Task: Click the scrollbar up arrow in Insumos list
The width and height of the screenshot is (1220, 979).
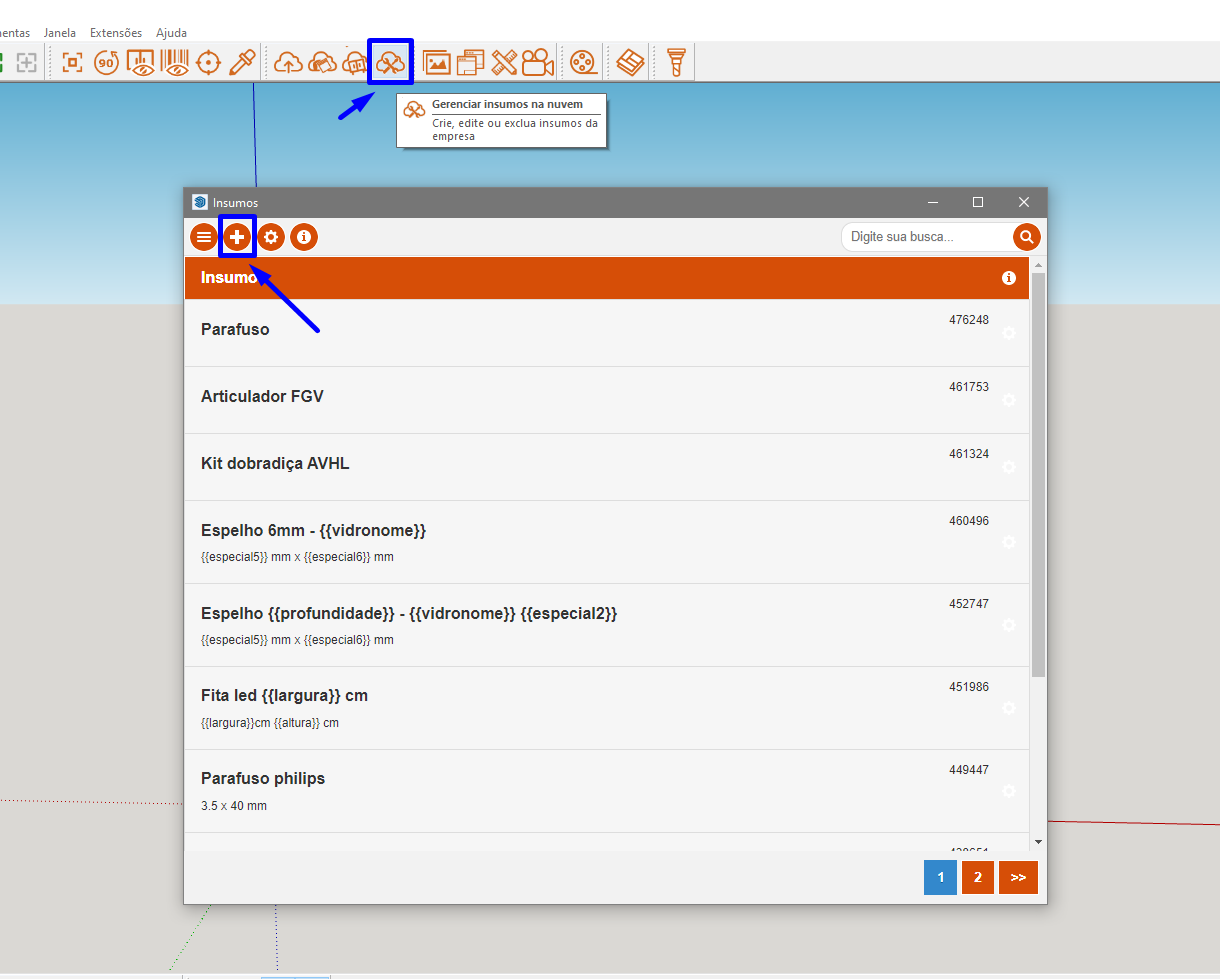Action: (x=1038, y=265)
